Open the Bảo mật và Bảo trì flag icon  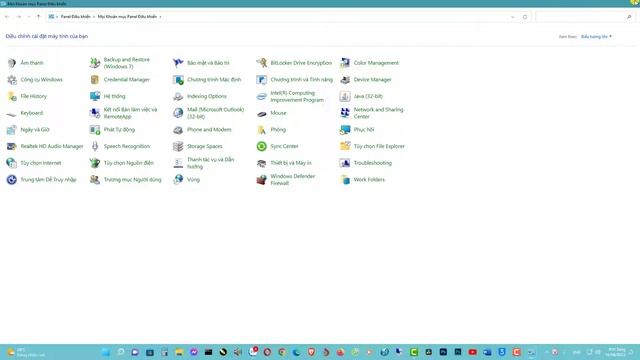point(178,63)
